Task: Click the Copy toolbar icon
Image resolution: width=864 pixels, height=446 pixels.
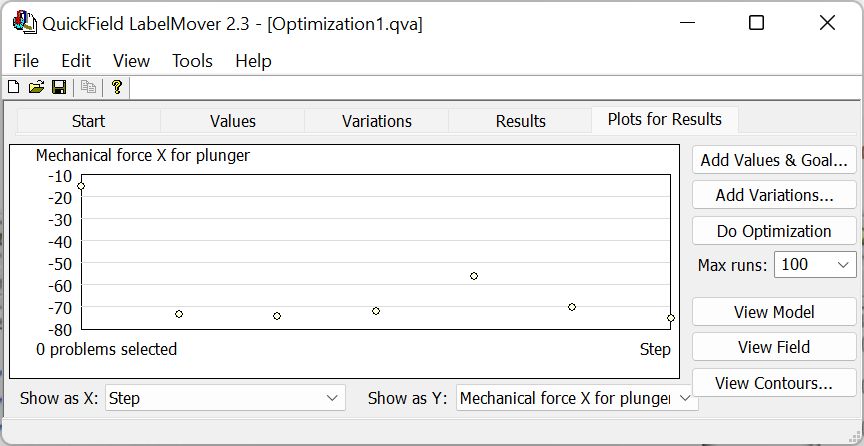Action: 88,88
